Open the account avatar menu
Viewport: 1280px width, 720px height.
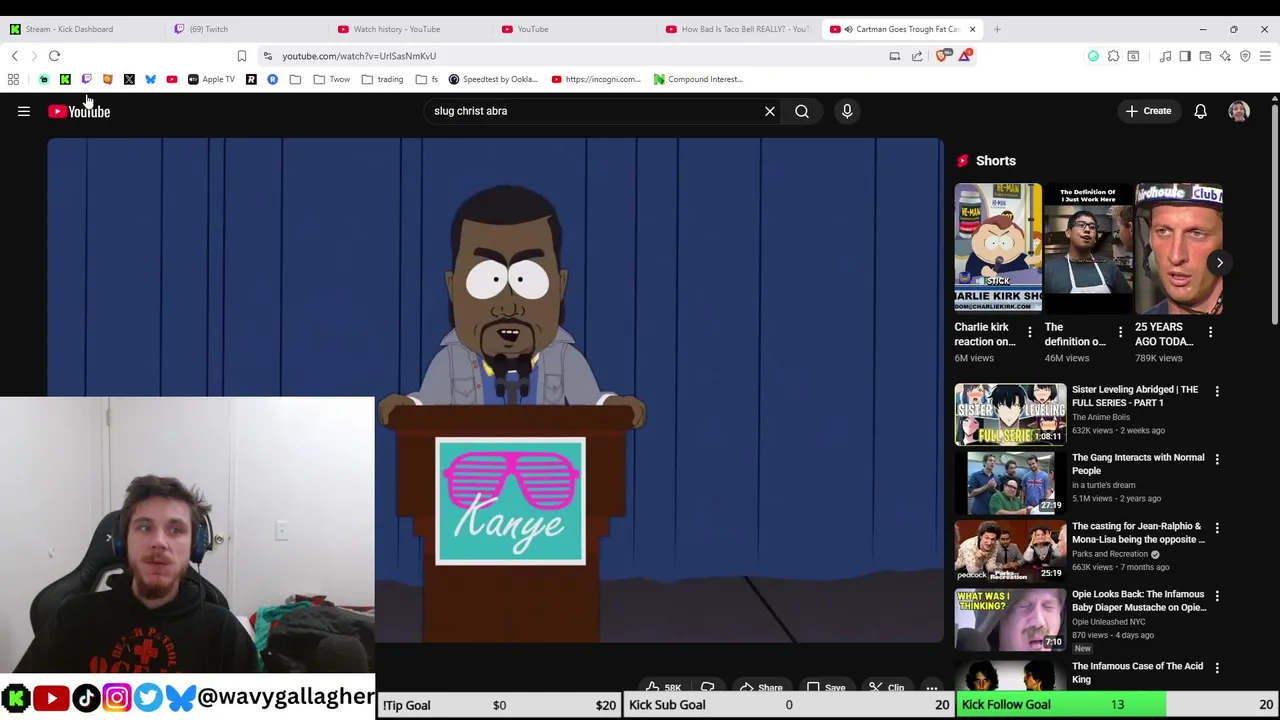coord(1239,111)
